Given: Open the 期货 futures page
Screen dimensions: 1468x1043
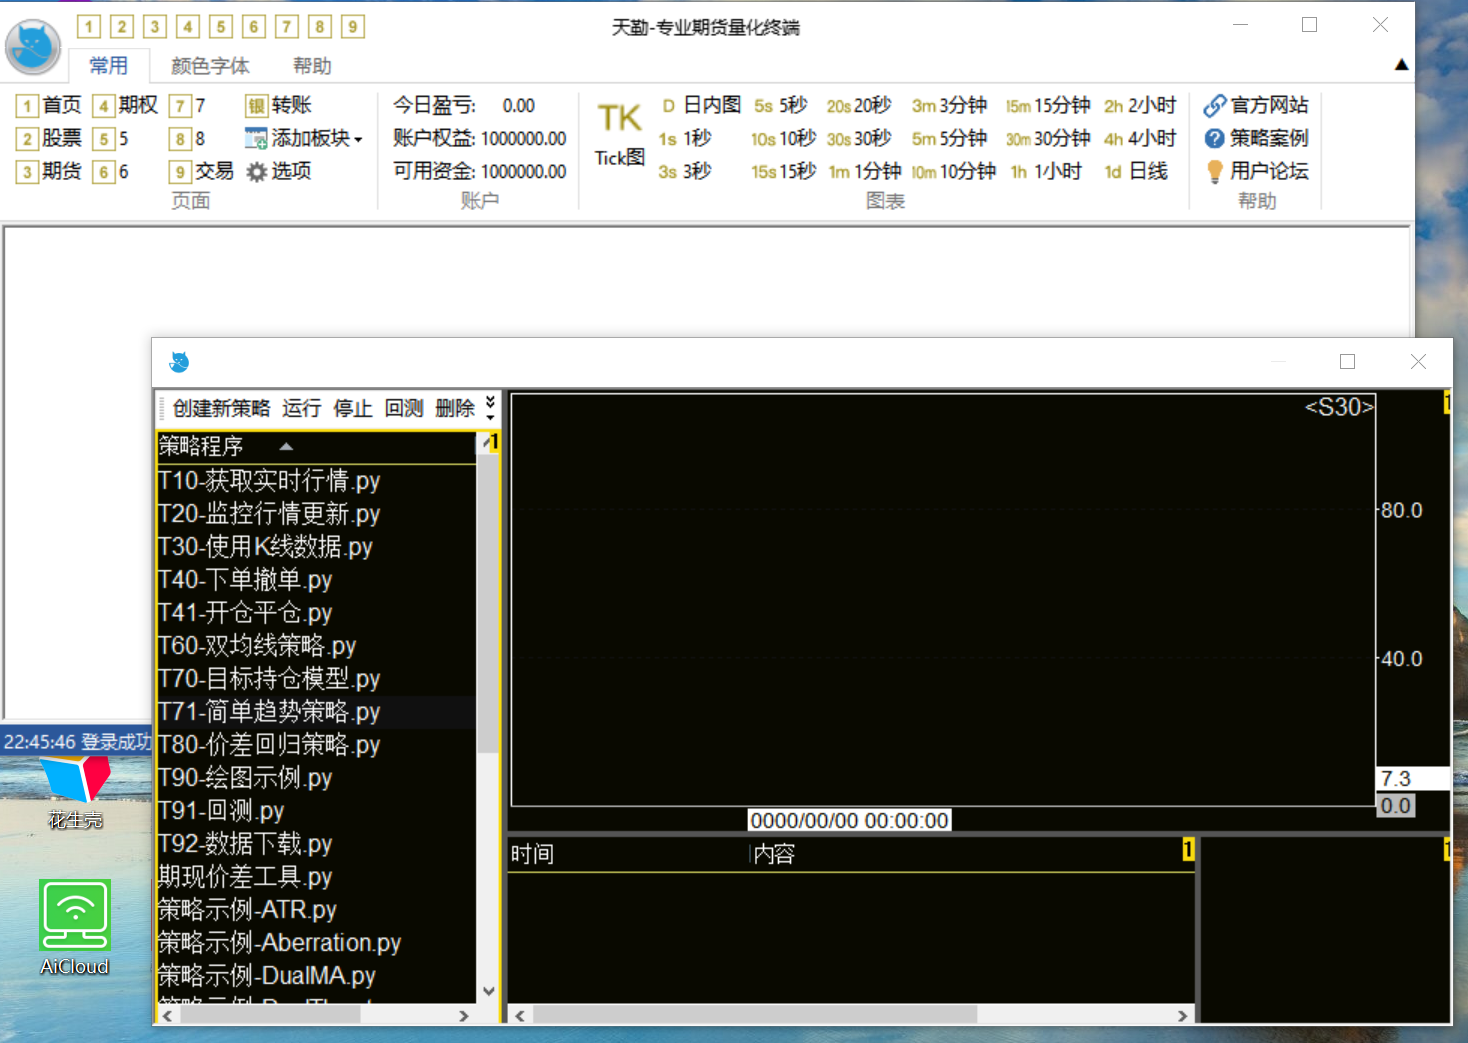Looking at the screenshot, I should click(x=49, y=171).
